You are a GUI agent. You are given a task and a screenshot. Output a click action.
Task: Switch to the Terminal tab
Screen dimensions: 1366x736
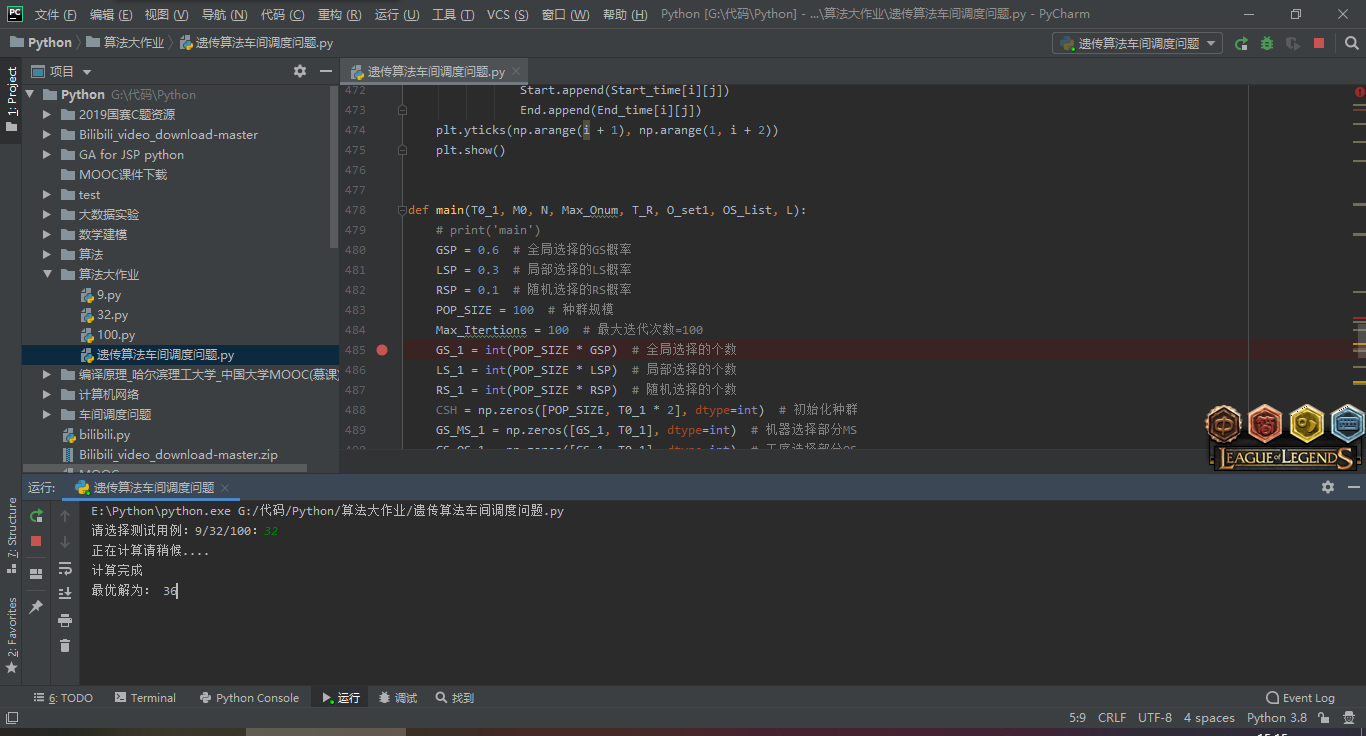[x=145, y=698]
